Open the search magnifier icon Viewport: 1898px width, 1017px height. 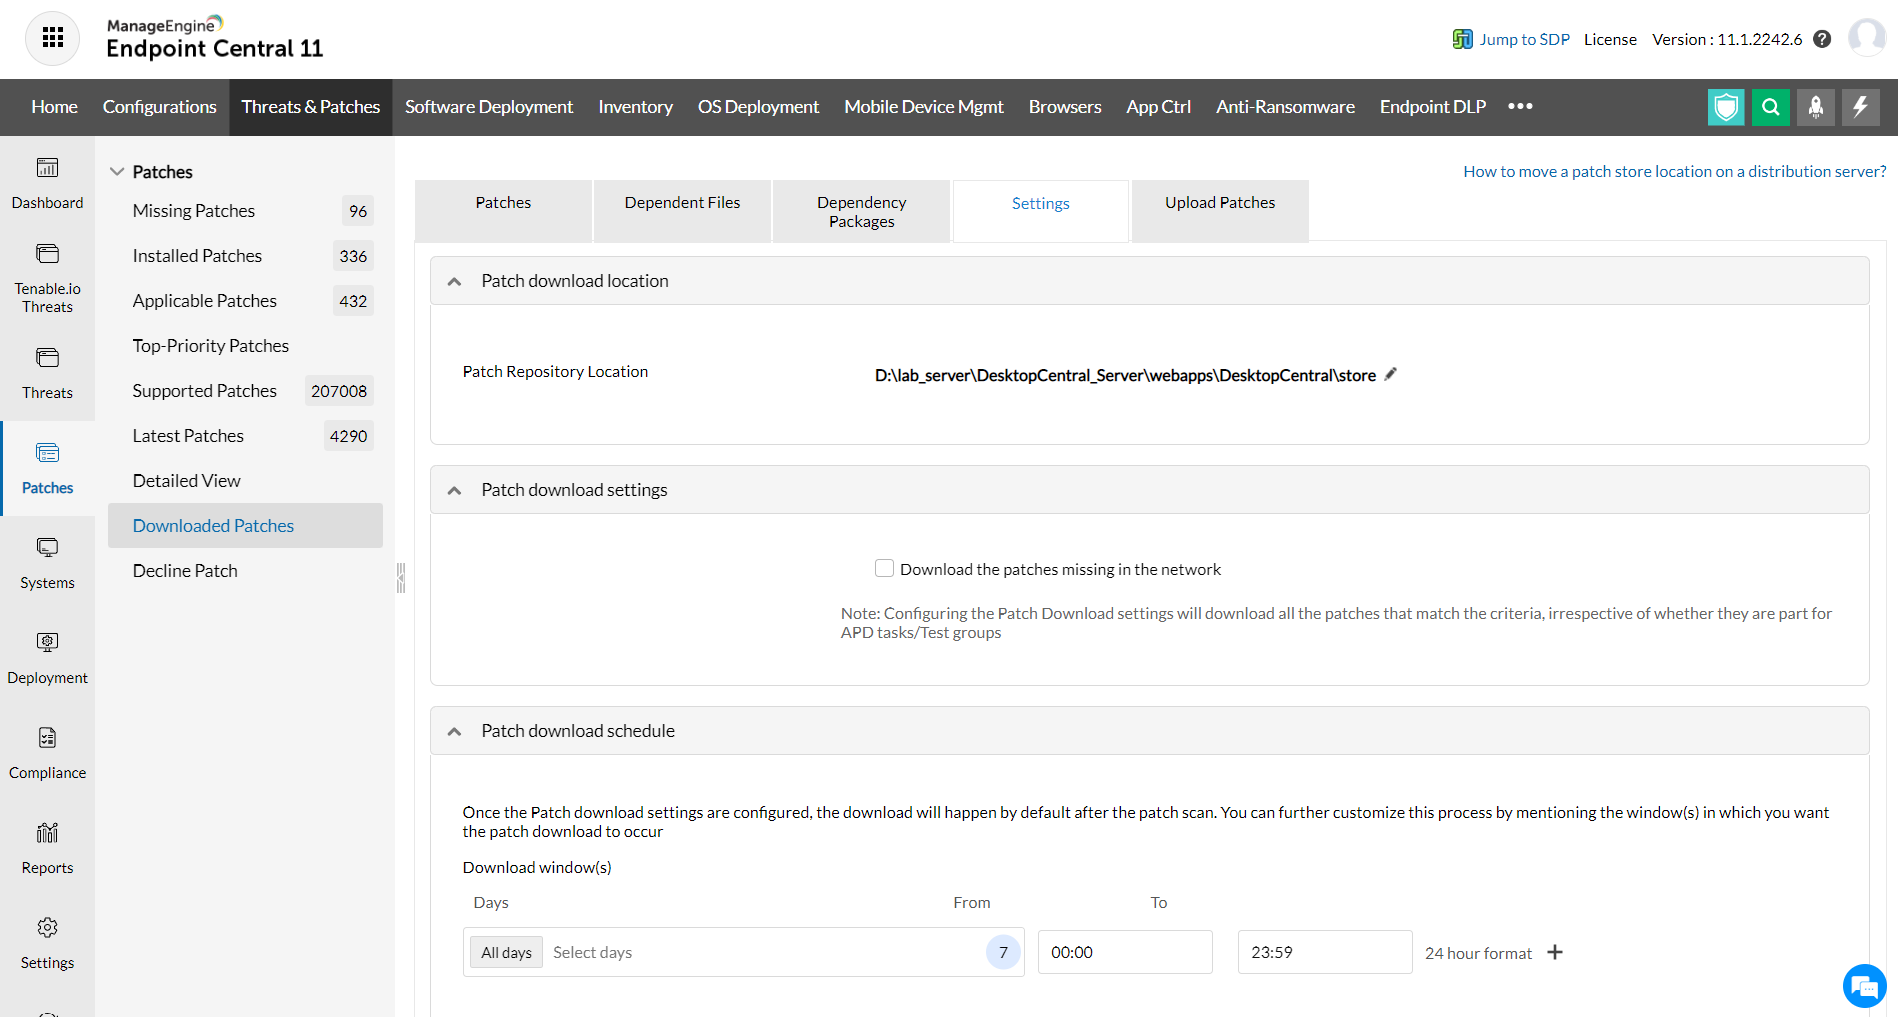[x=1770, y=107]
